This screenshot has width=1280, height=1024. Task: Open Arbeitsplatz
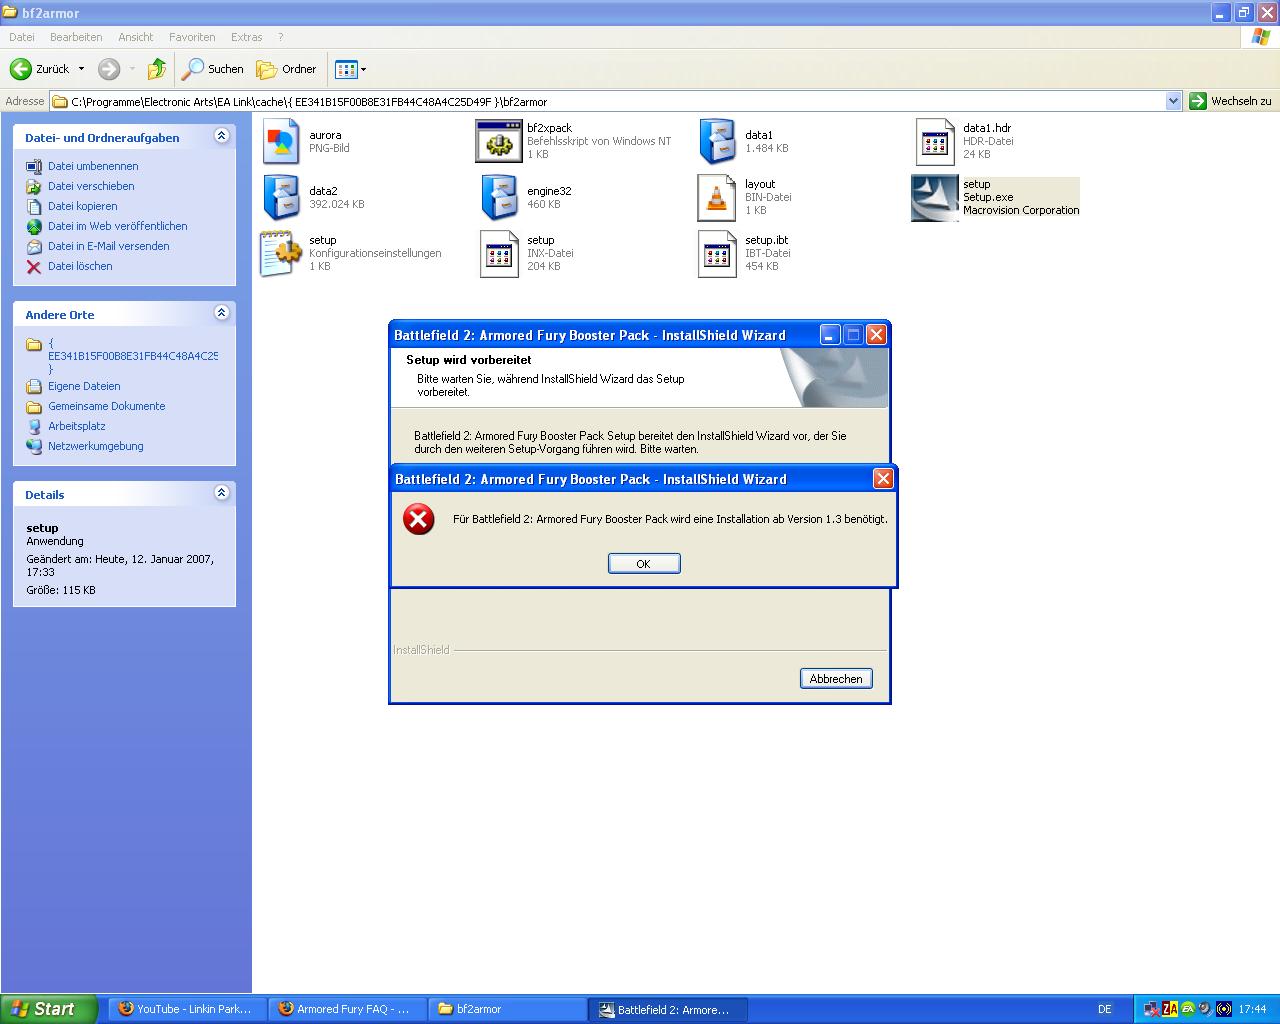point(77,426)
